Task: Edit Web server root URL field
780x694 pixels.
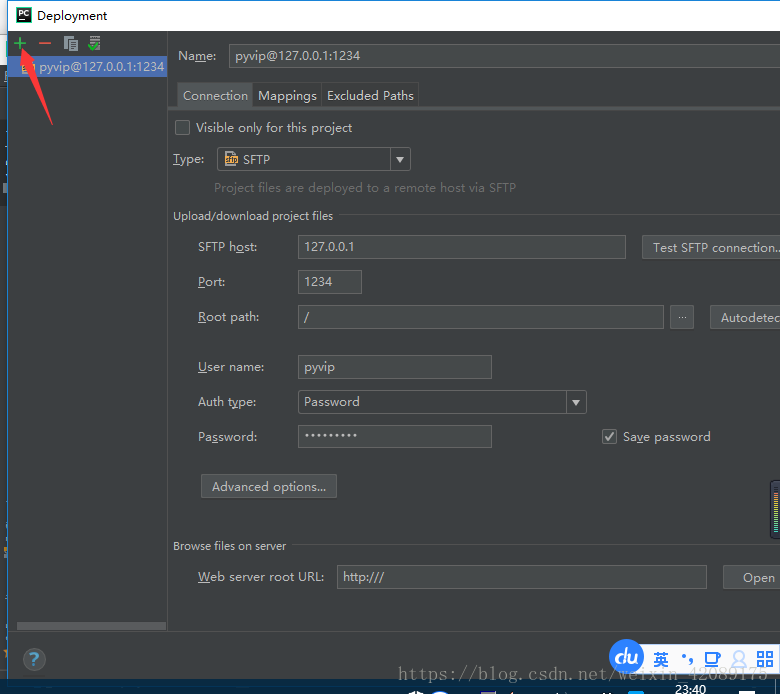Action: click(521, 577)
